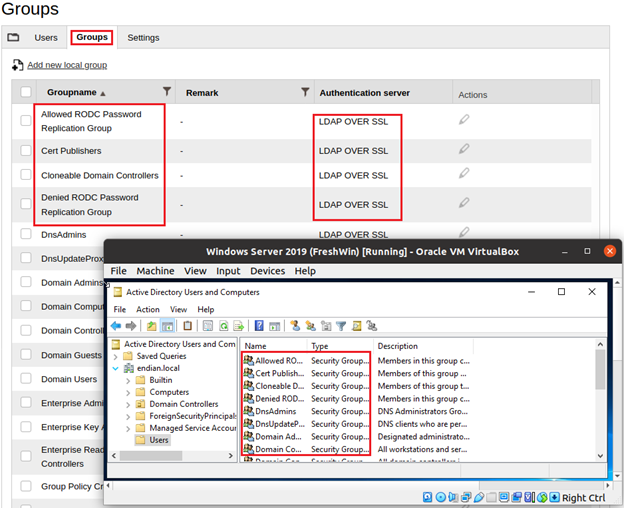624x508 pixels.
Task: Click the network adapters icon in VirtualBox status bar
Action: tap(466, 497)
